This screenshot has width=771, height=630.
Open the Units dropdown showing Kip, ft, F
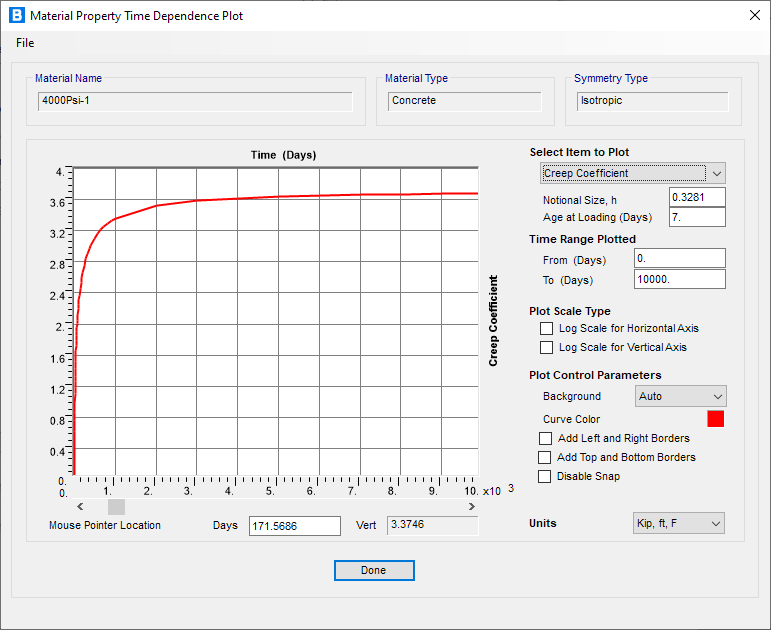tap(679, 523)
